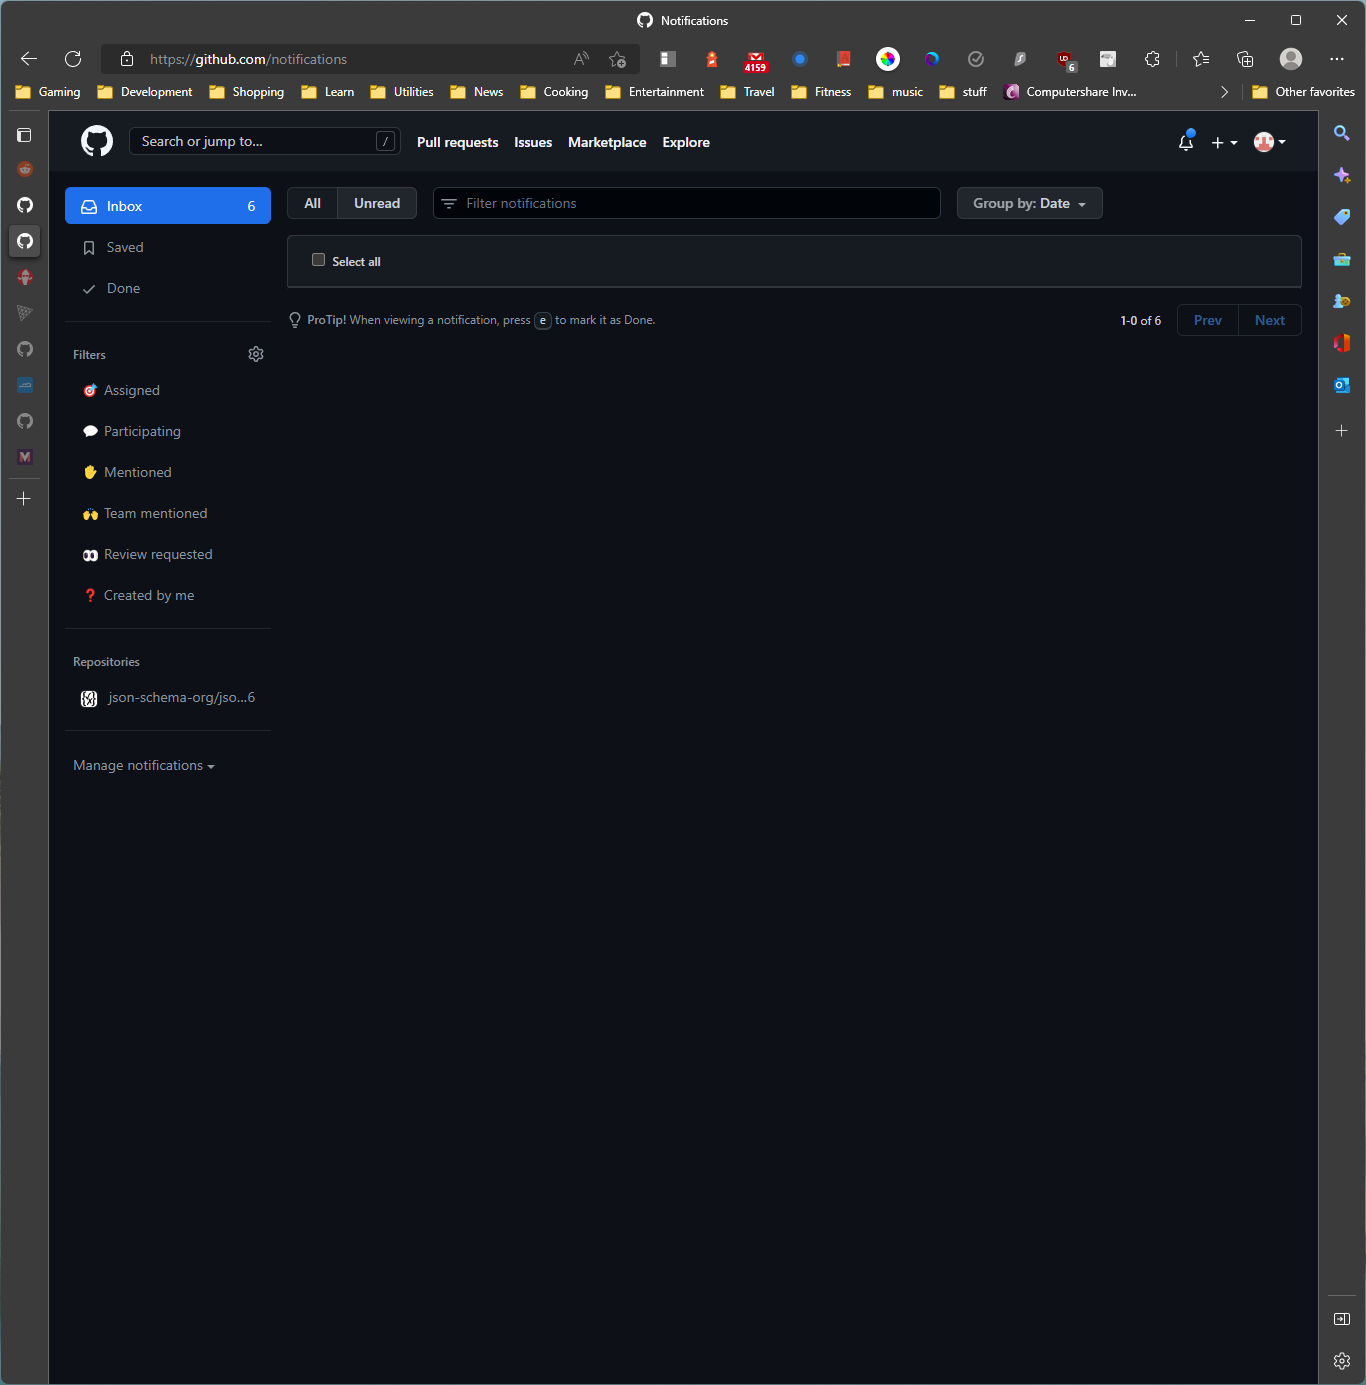Expand the Manage notifications dropdown
1366x1385 pixels.
(x=143, y=765)
